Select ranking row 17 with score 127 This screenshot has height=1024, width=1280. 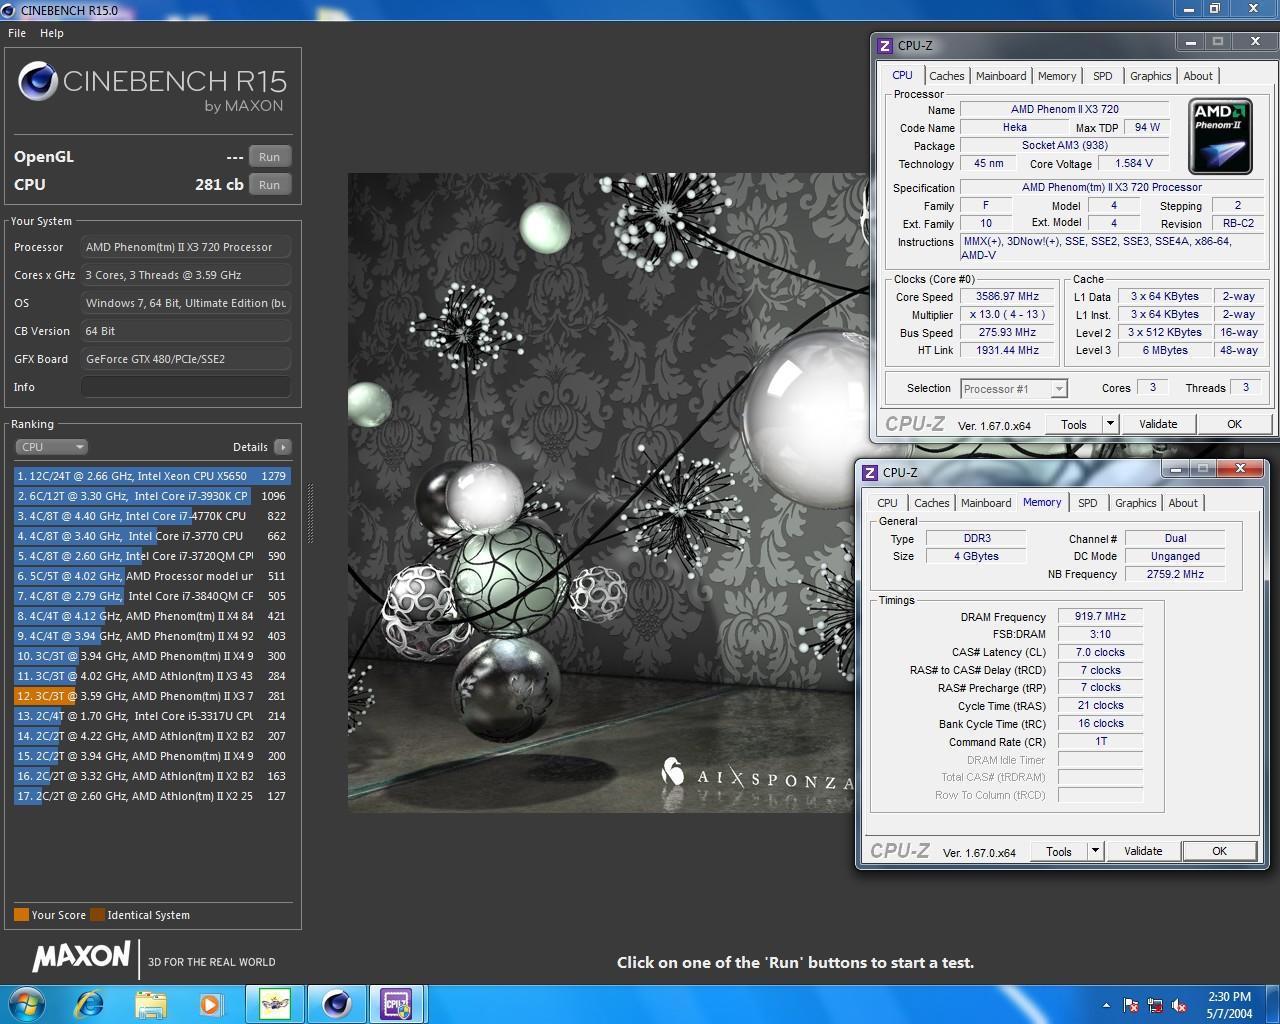pyautogui.click(x=152, y=796)
